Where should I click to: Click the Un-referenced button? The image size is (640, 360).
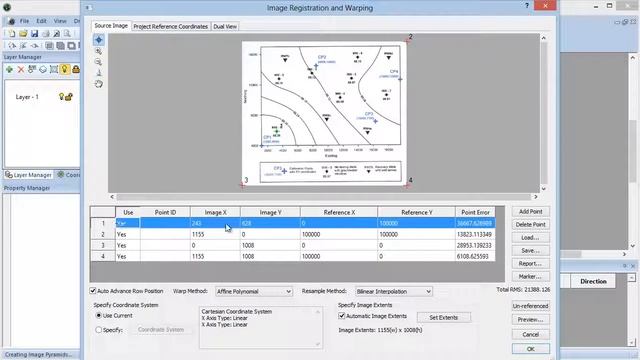(x=531, y=306)
